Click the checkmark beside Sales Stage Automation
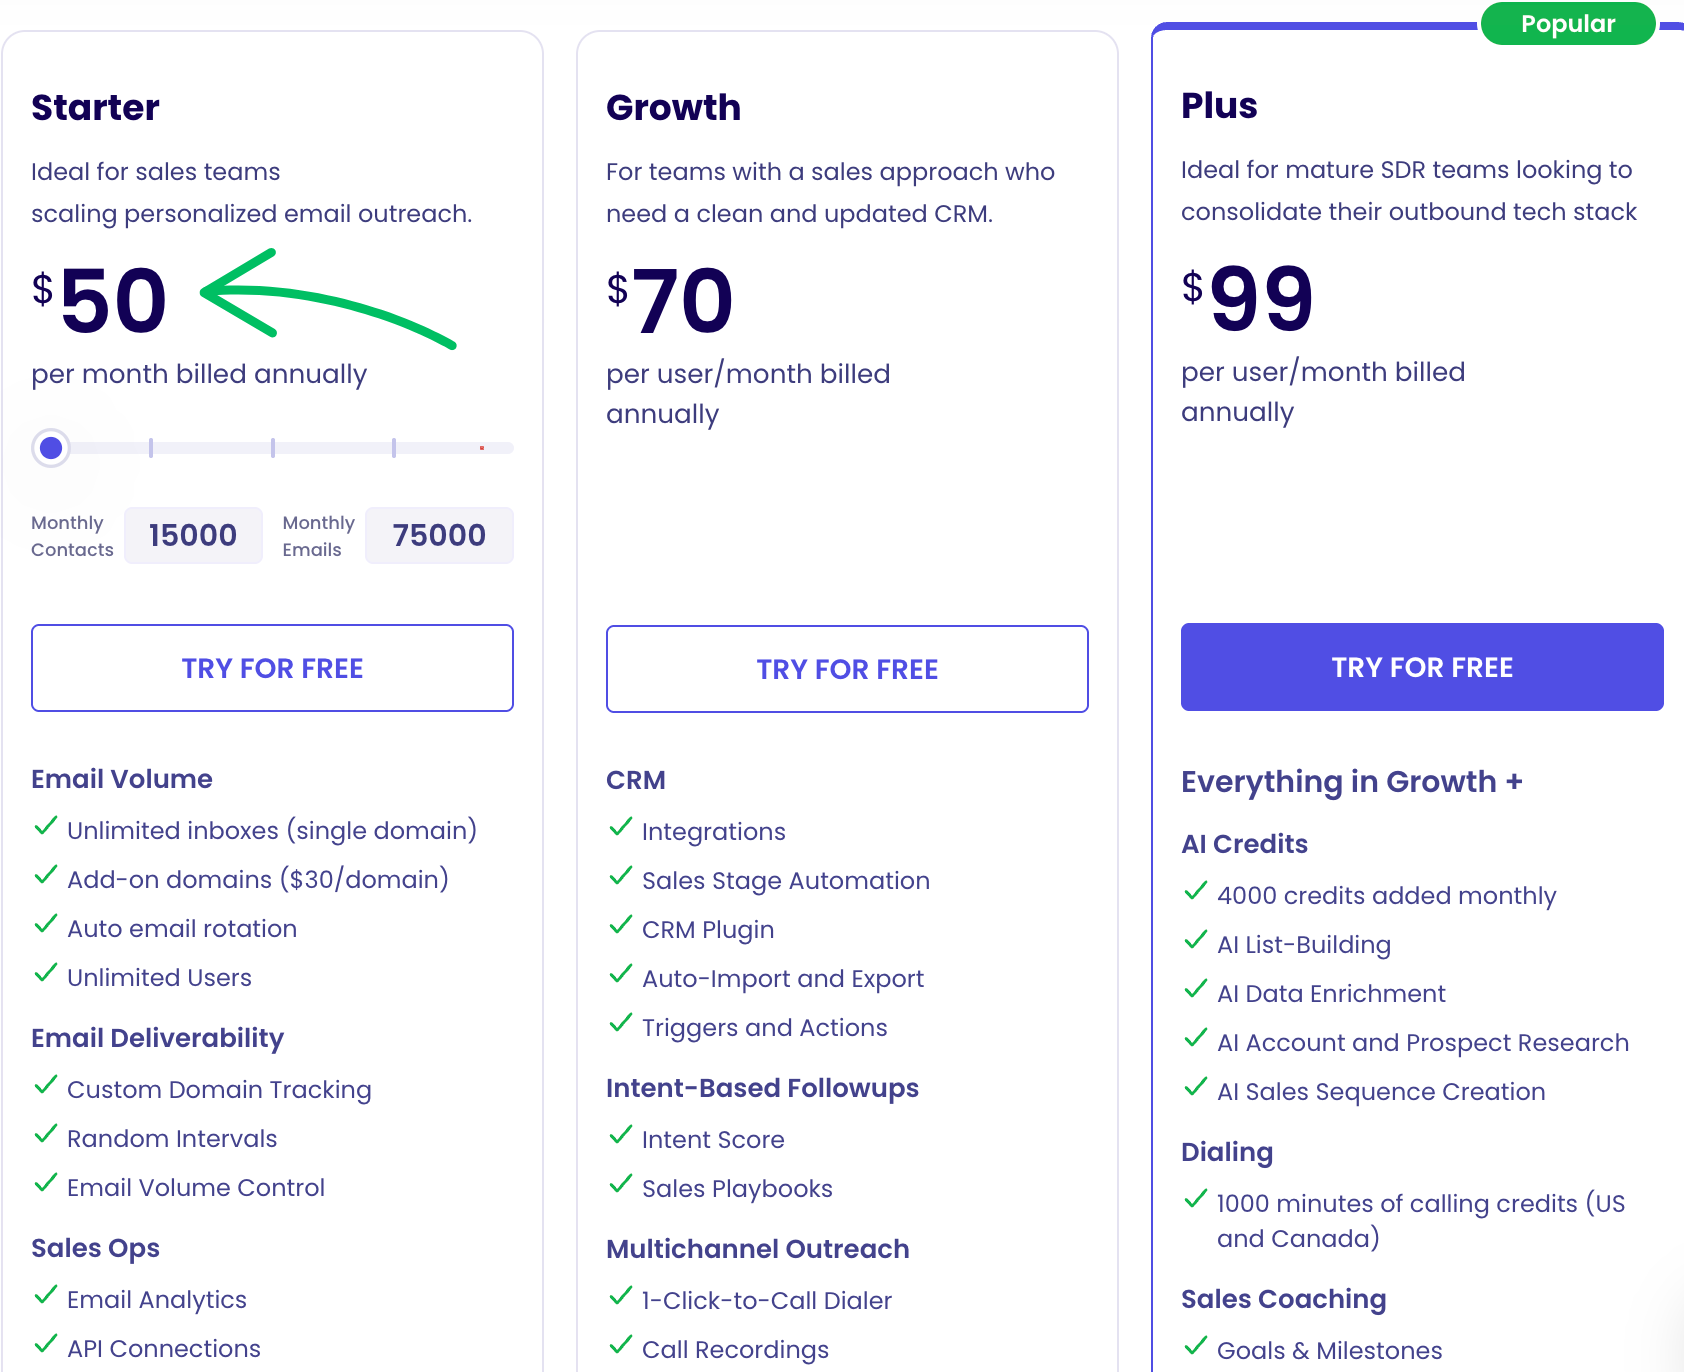 [x=620, y=877]
